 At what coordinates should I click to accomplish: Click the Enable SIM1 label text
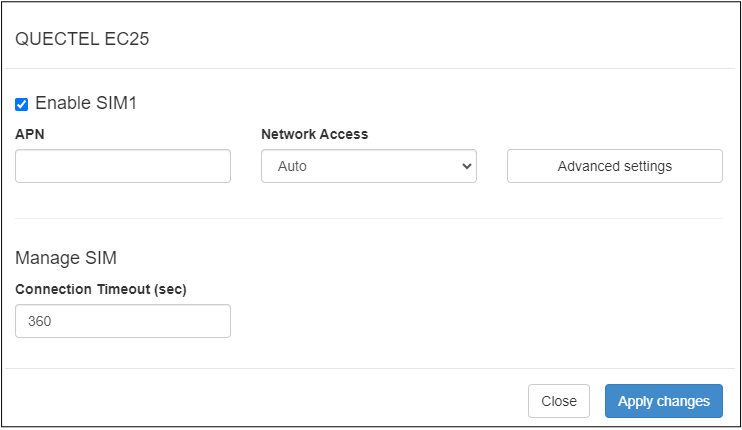pyautogui.click(x=92, y=103)
